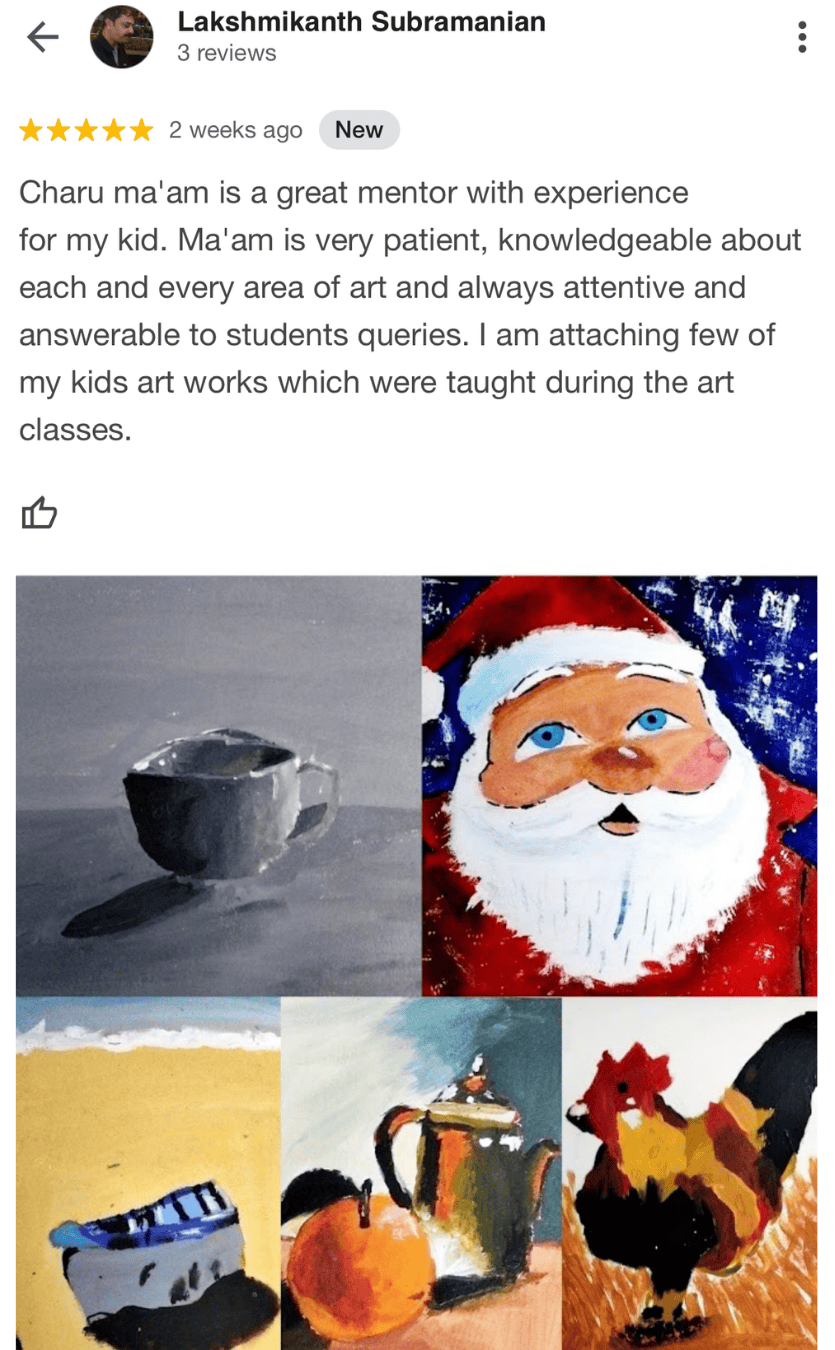This screenshot has width=835, height=1350.
Task: Open the three-dot more options menu
Action: pyautogui.click(x=801, y=38)
